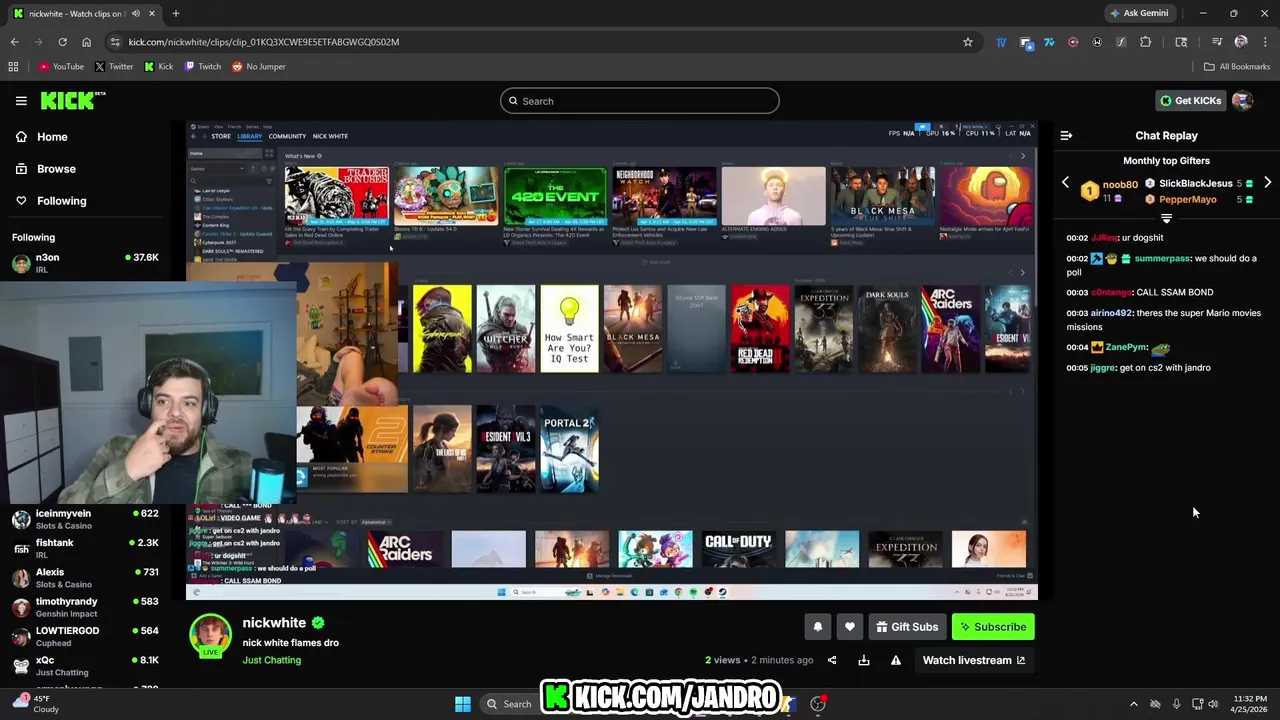Open Browse in the Kick sidebar
This screenshot has height=720, width=1280.
click(45, 169)
